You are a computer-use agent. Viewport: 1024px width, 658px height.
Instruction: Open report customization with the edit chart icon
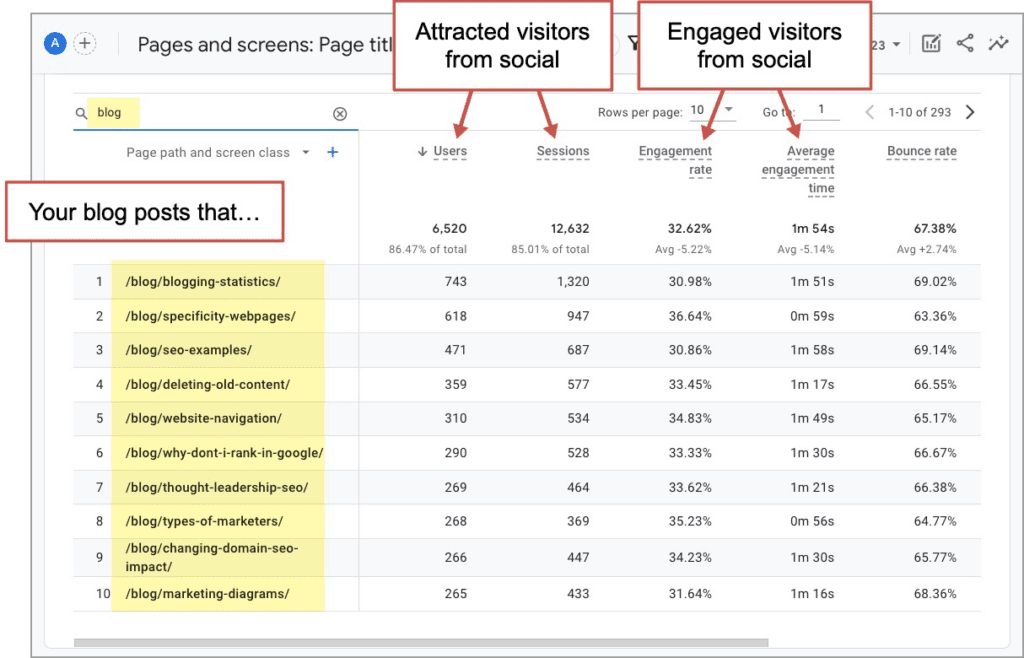[930, 43]
